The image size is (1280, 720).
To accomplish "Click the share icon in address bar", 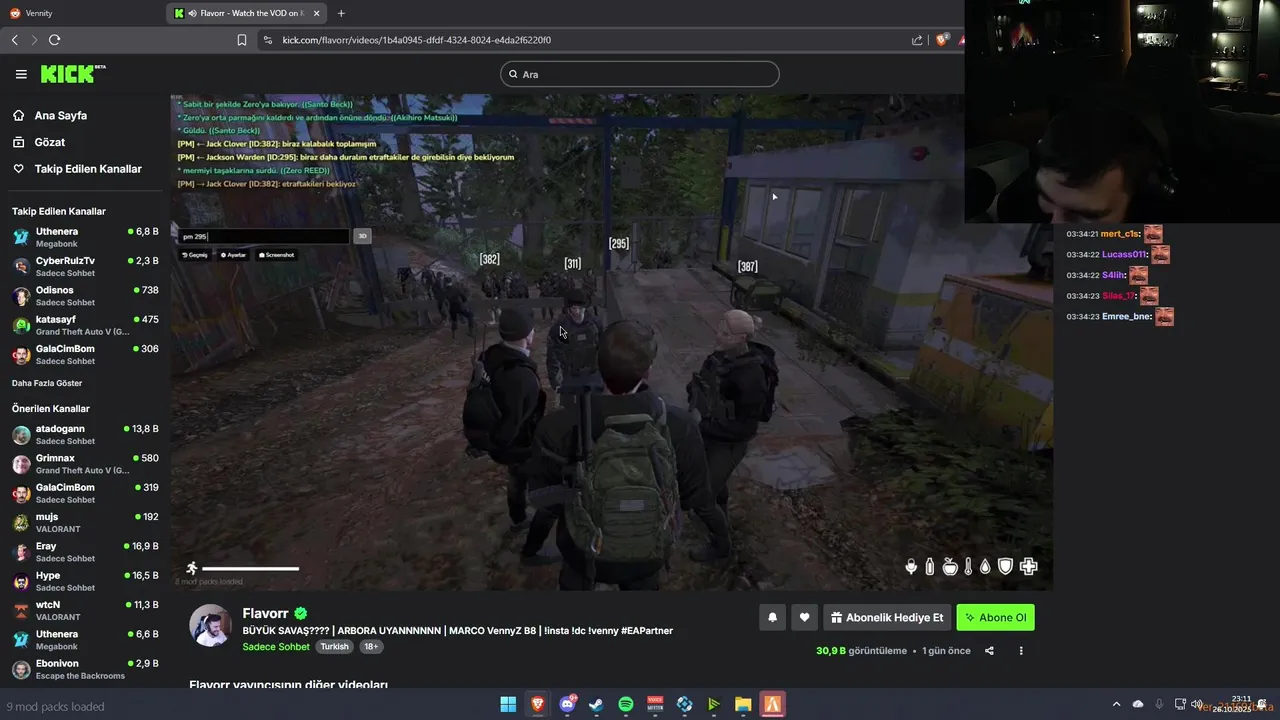I will coord(917,40).
